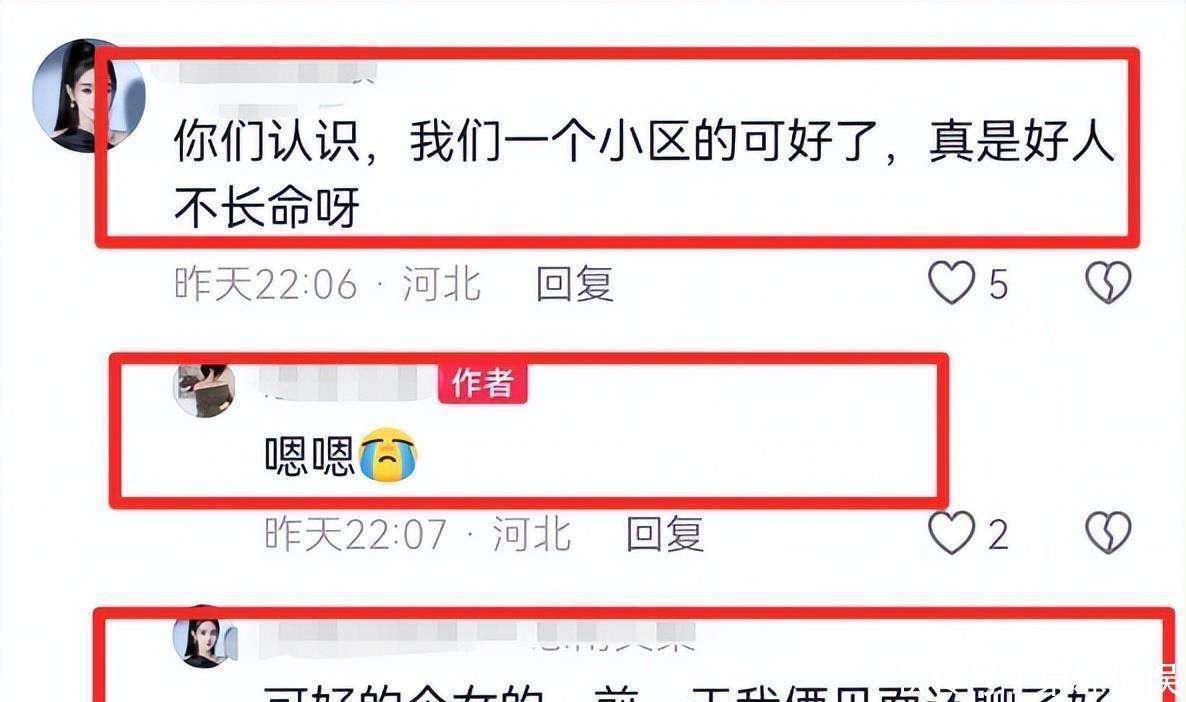Like the 22:06 comment with 5 likes
The width and height of the screenshot is (1186, 702).
tap(951, 283)
